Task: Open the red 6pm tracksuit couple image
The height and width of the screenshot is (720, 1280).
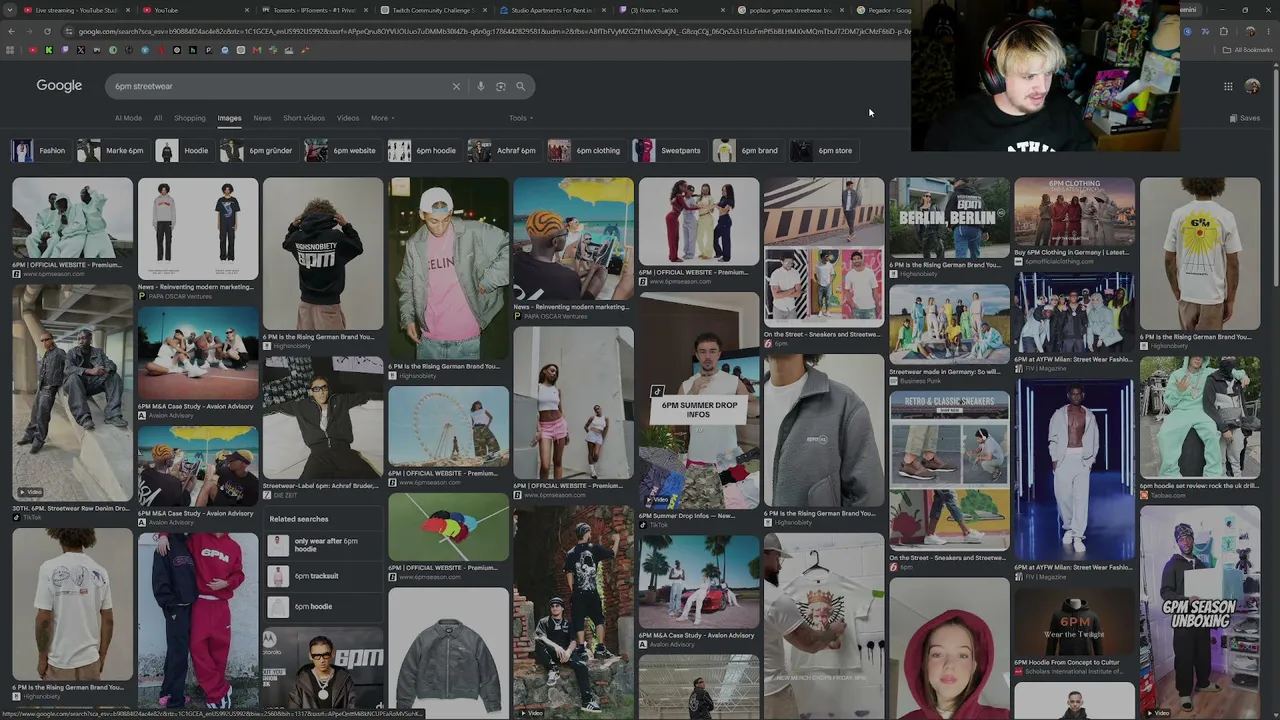Action: point(198,620)
